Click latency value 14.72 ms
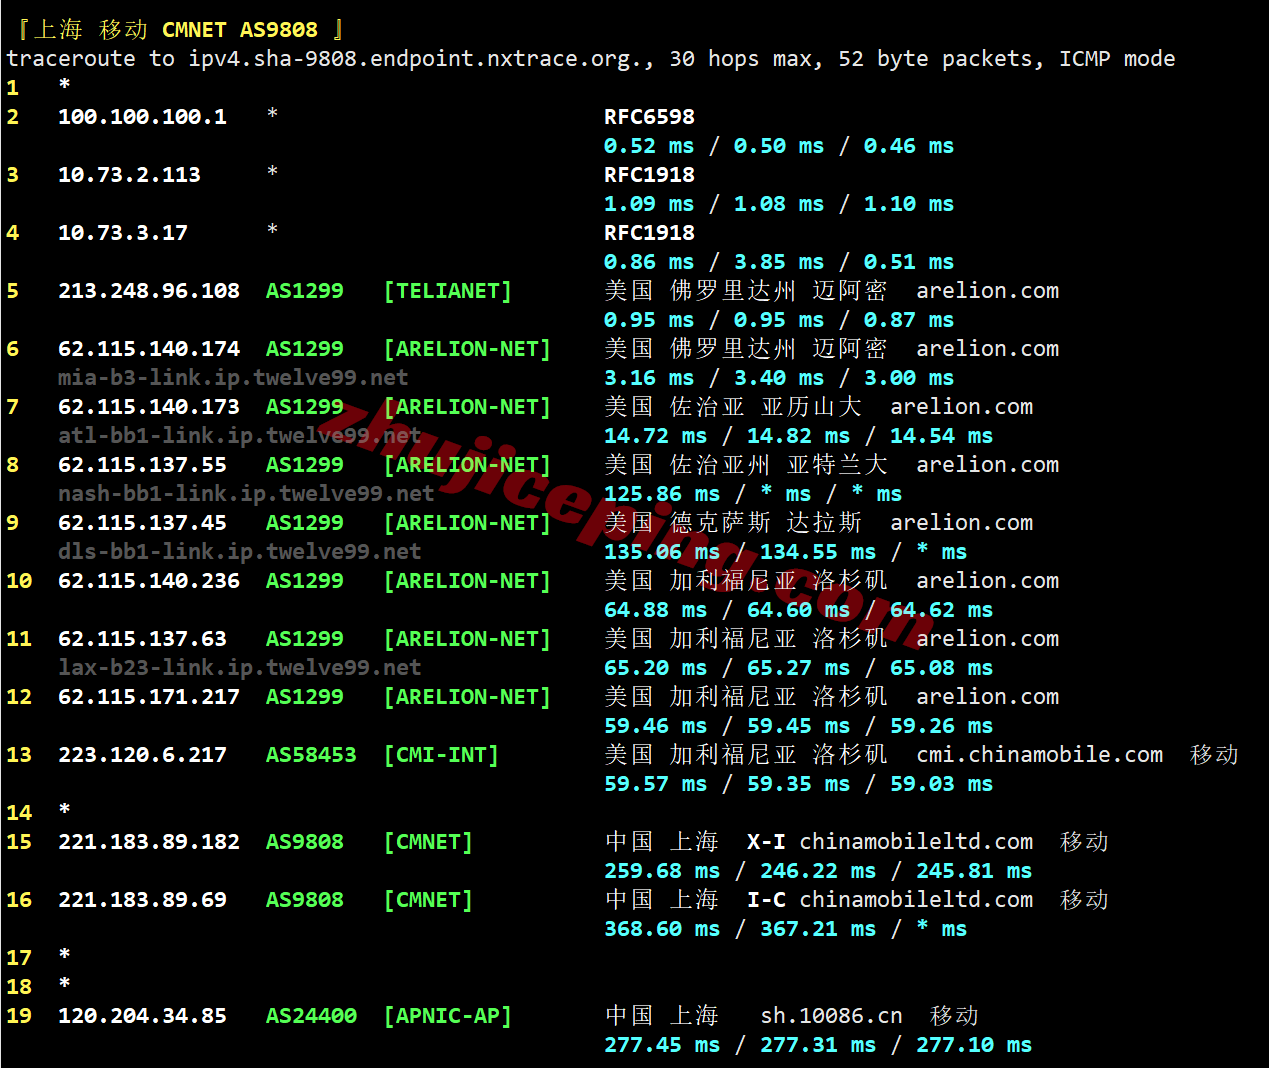 pyautogui.click(x=655, y=436)
